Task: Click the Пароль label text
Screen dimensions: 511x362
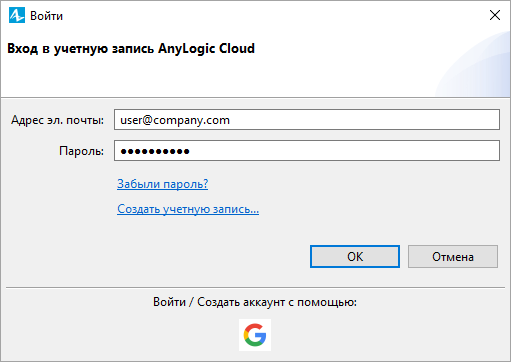Action: (x=81, y=151)
